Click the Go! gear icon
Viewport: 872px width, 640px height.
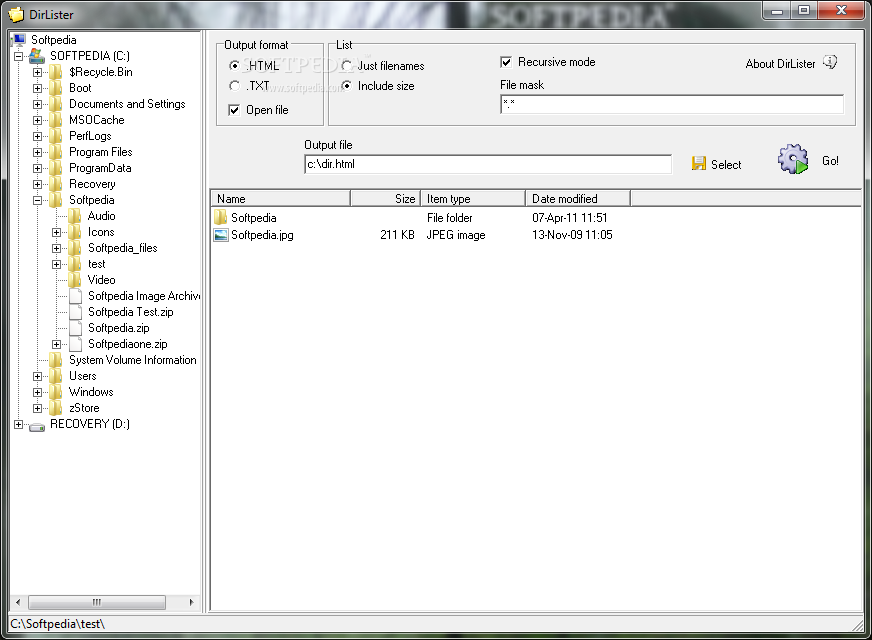793,160
